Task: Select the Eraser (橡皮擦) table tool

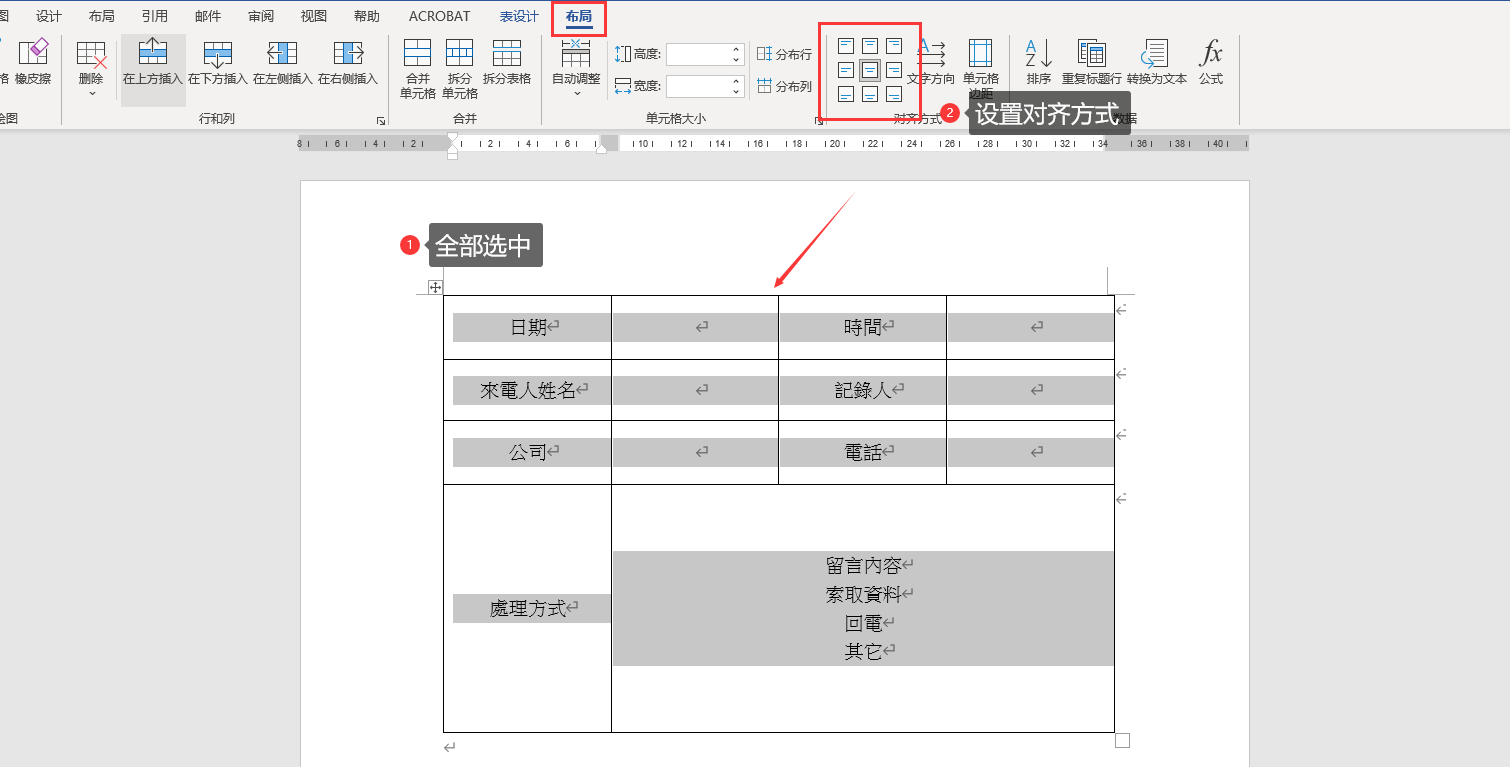Action: (33, 61)
